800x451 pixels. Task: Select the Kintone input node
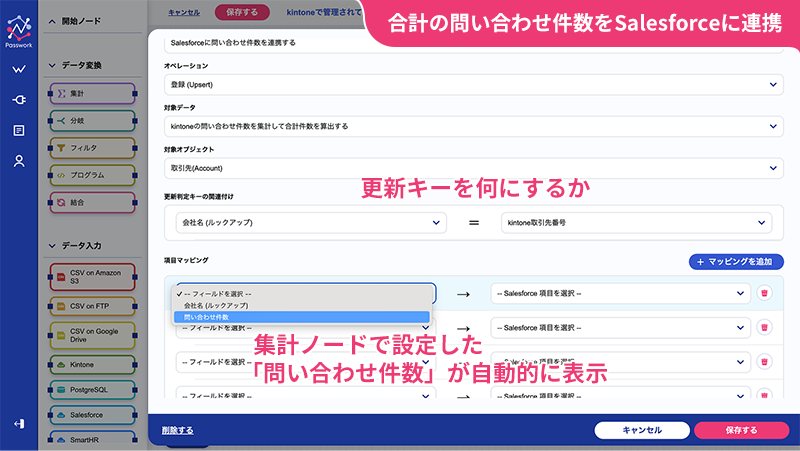click(92, 365)
